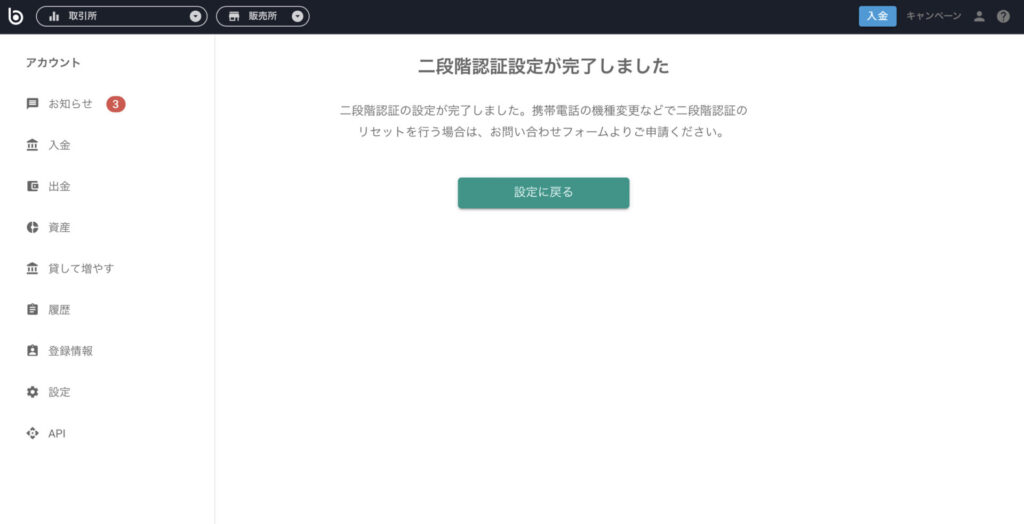Open お知らせ in the sidebar

pos(71,104)
